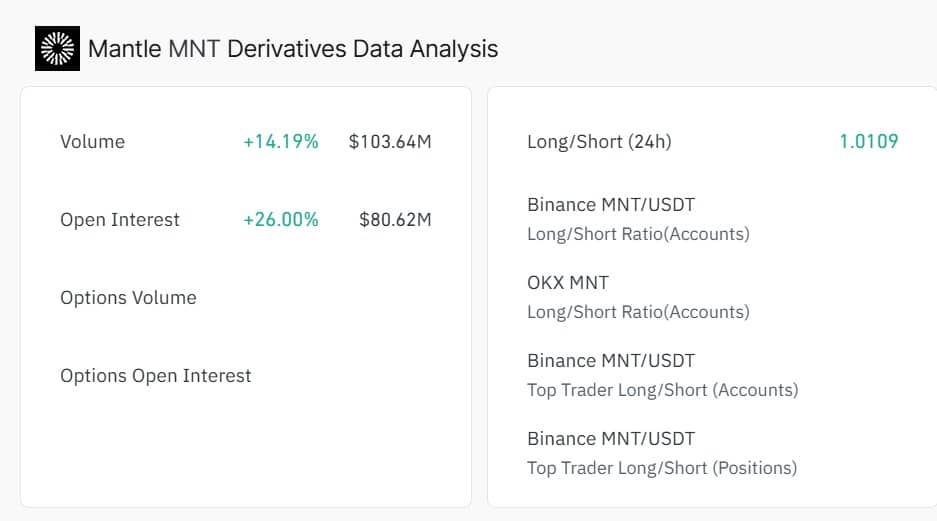The image size is (937, 521).
Task: Click the $80.62M open interest amount
Action: pos(395,220)
